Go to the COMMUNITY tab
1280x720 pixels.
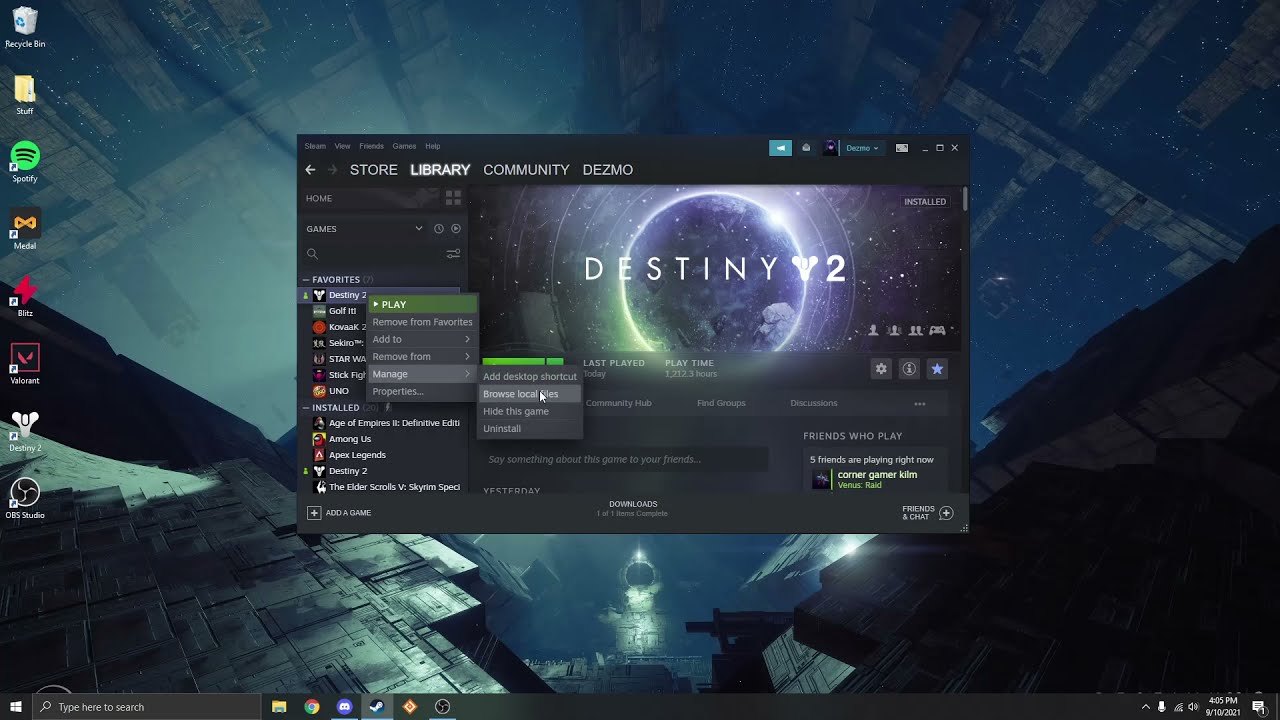click(x=526, y=170)
